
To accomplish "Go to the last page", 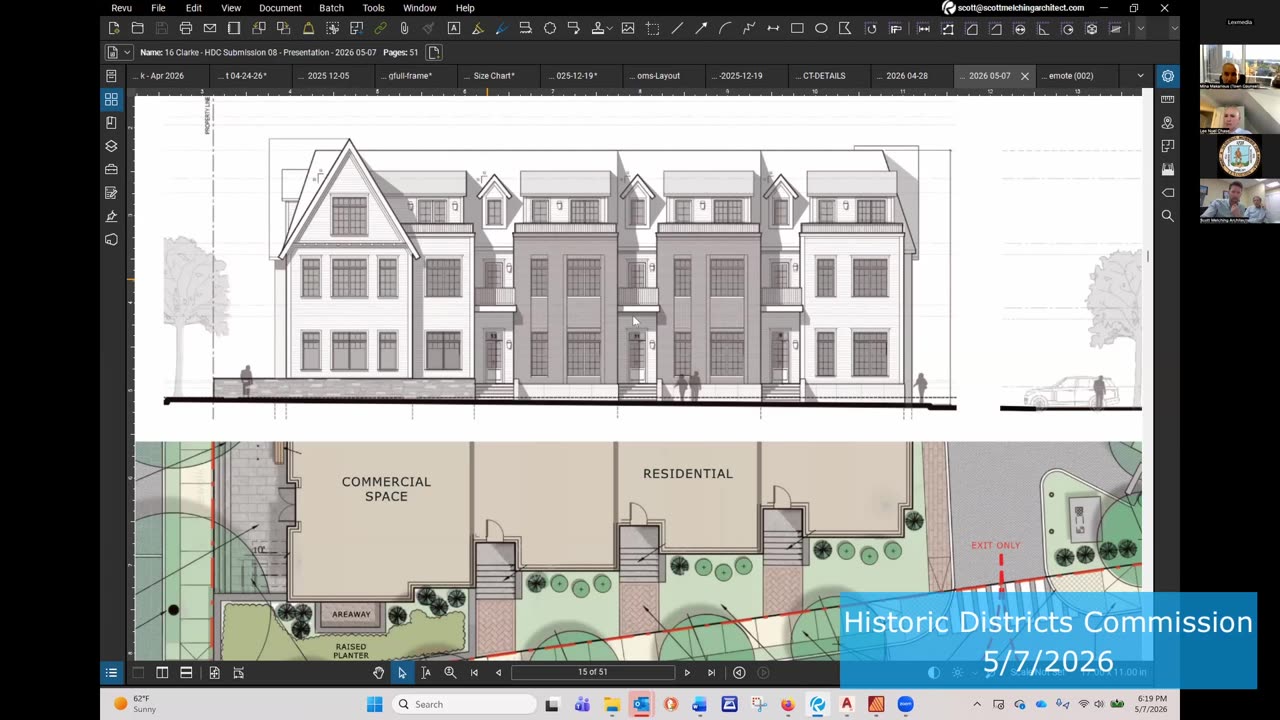I will point(711,673).
